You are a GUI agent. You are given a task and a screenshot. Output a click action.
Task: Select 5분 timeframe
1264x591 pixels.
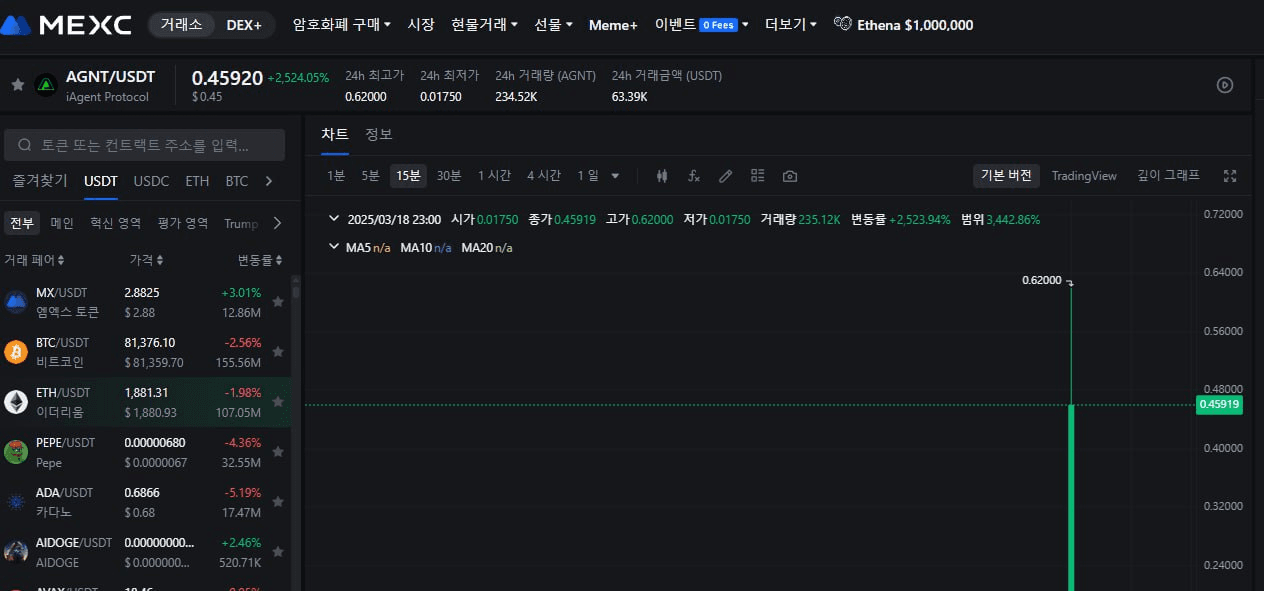(370, 176)
